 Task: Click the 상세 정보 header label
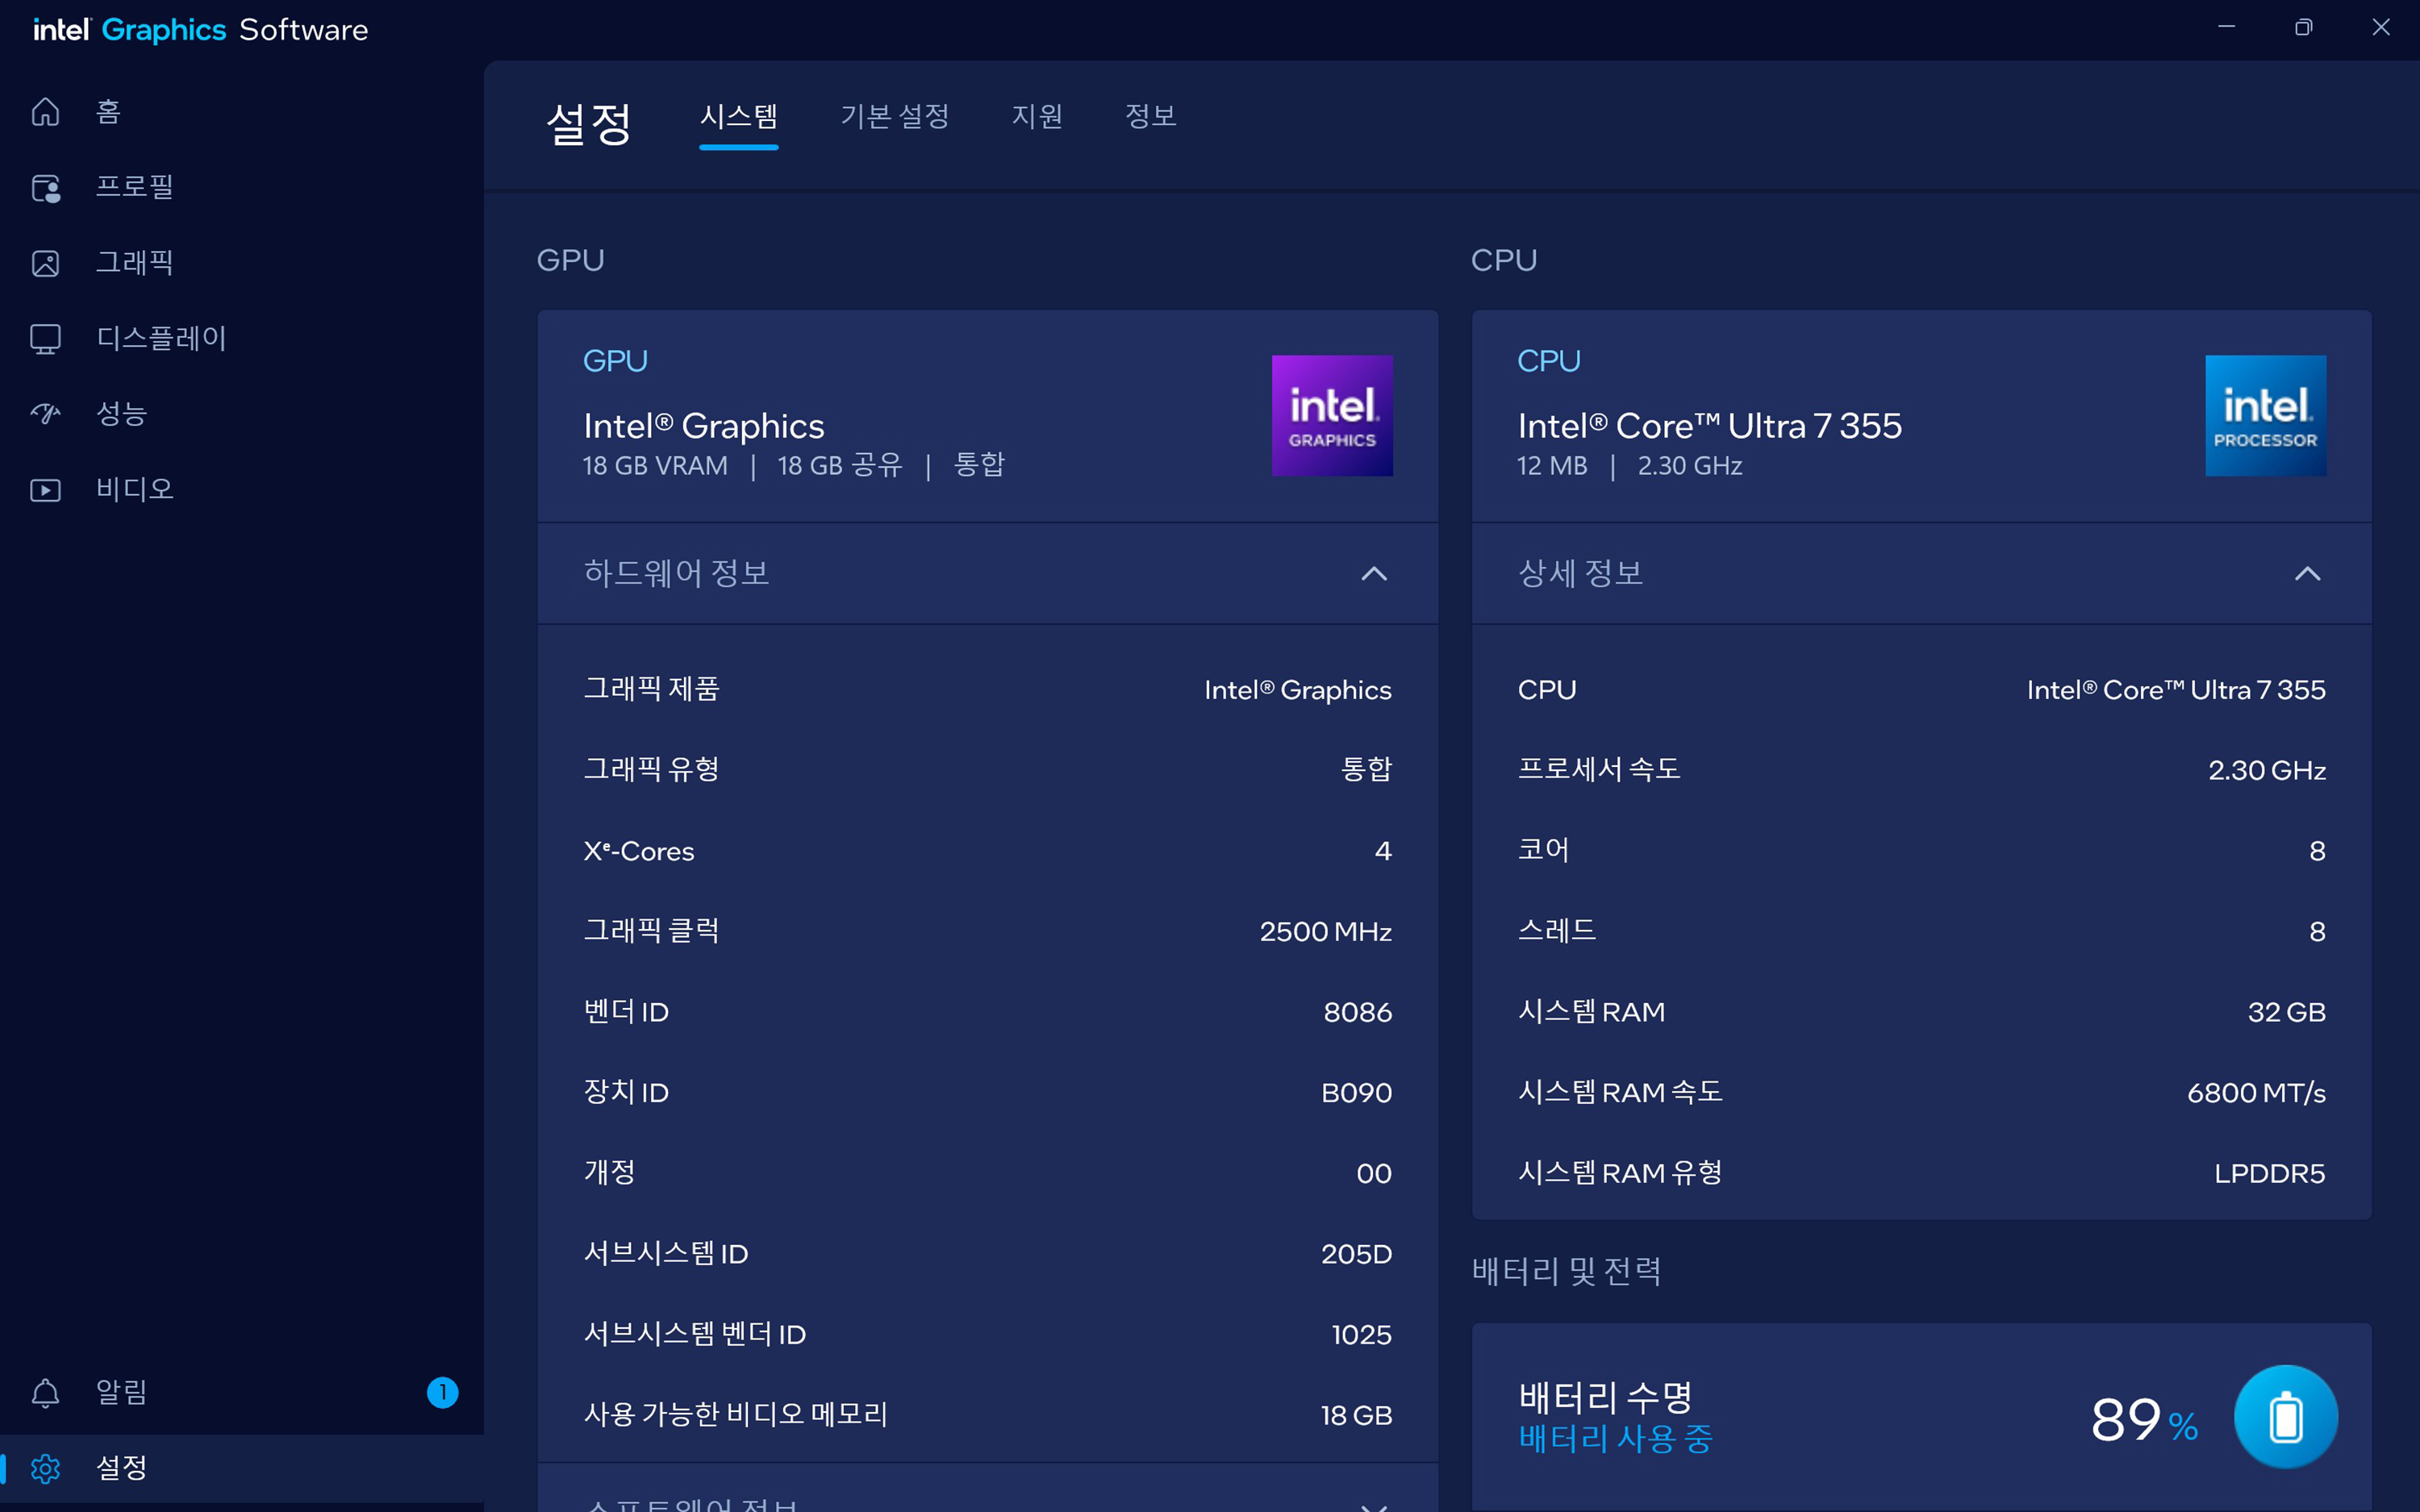(x=1580, y=573)
